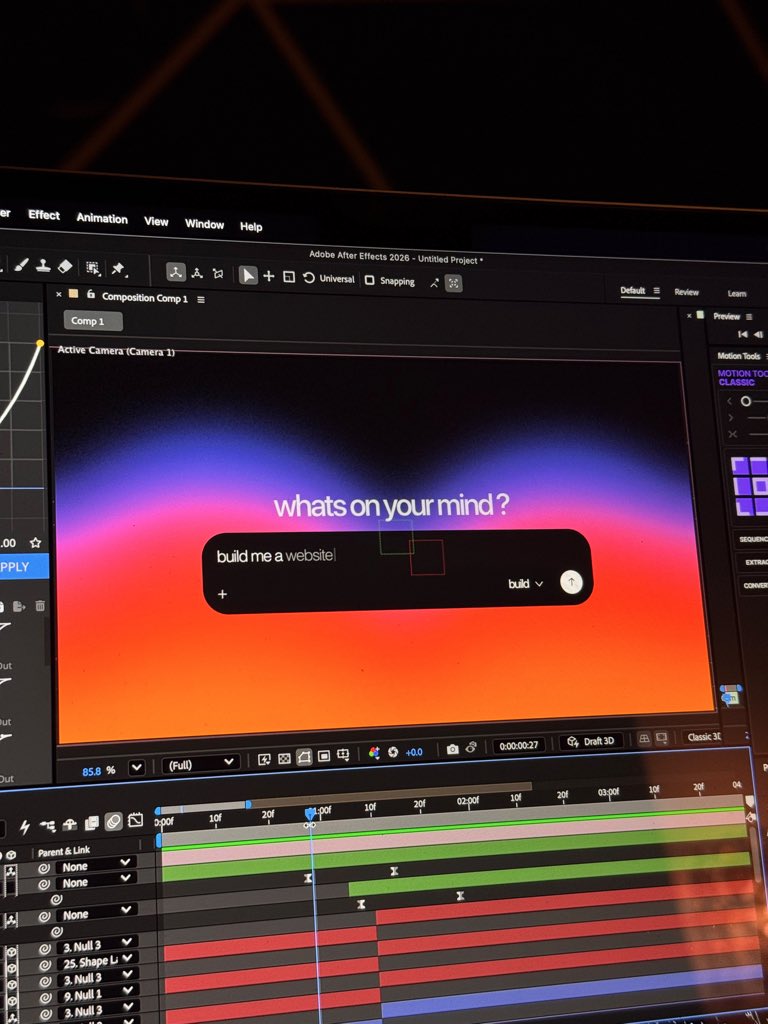Screen dimensions: 768x1024
Task: Go to first frame in Preview panel
Action: 743,334
